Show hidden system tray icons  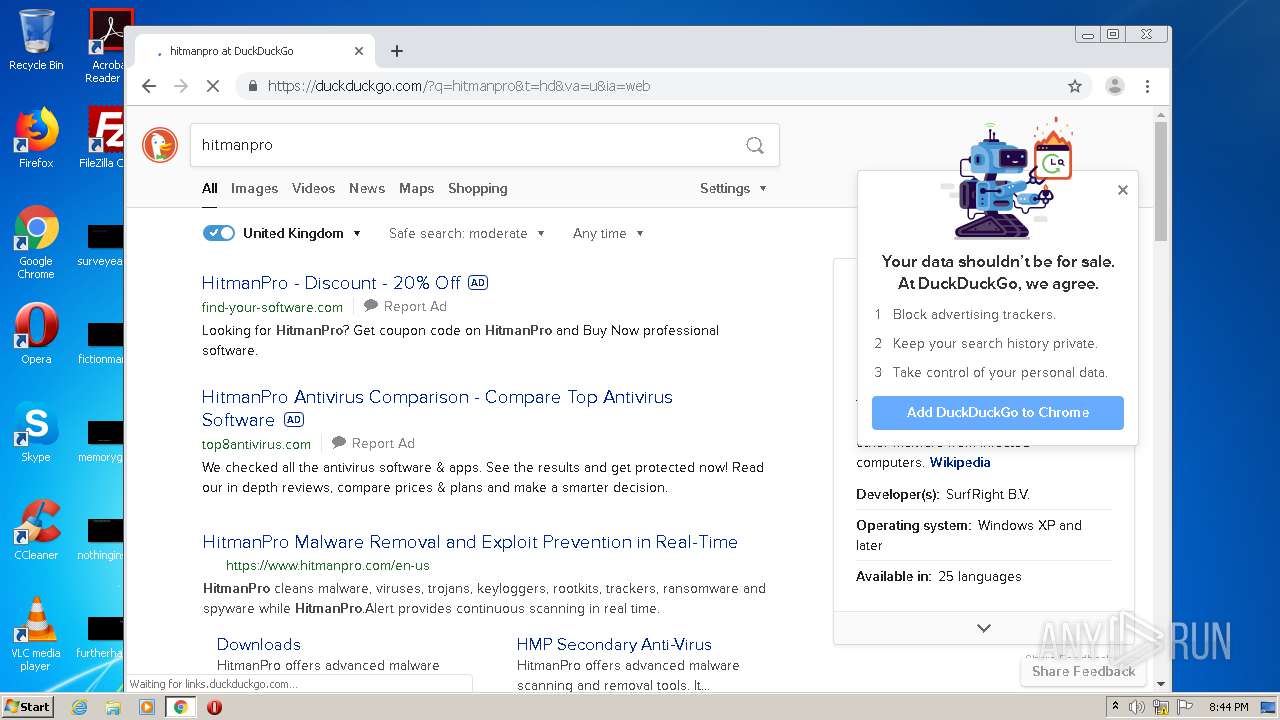click(x=1113, y=707)
